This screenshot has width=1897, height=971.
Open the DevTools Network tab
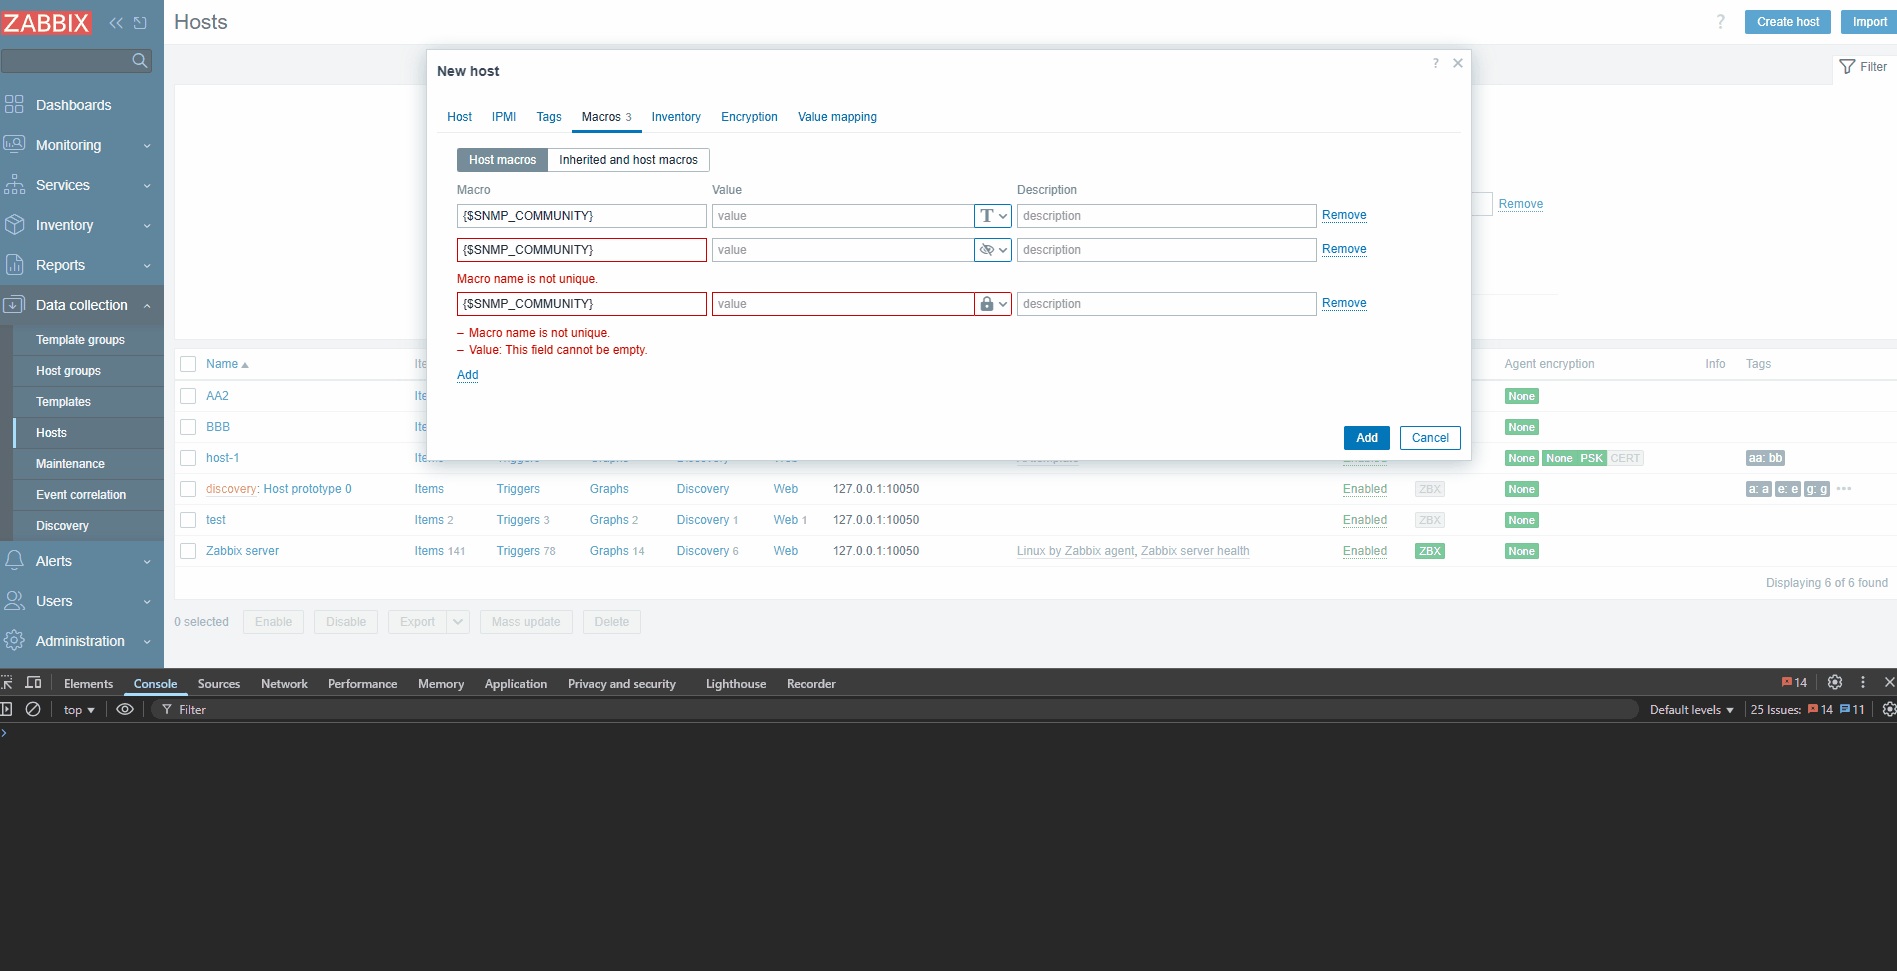pos(284,684)
